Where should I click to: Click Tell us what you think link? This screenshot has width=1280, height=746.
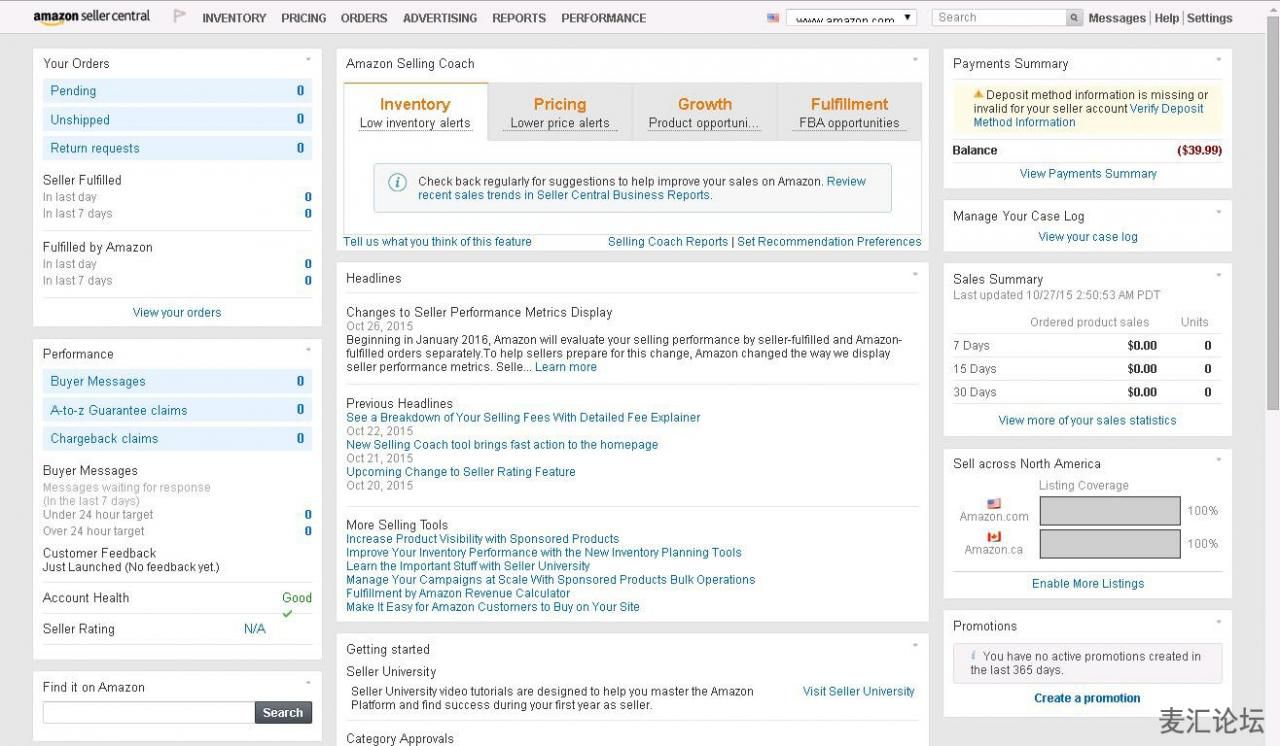pos(437,242)
